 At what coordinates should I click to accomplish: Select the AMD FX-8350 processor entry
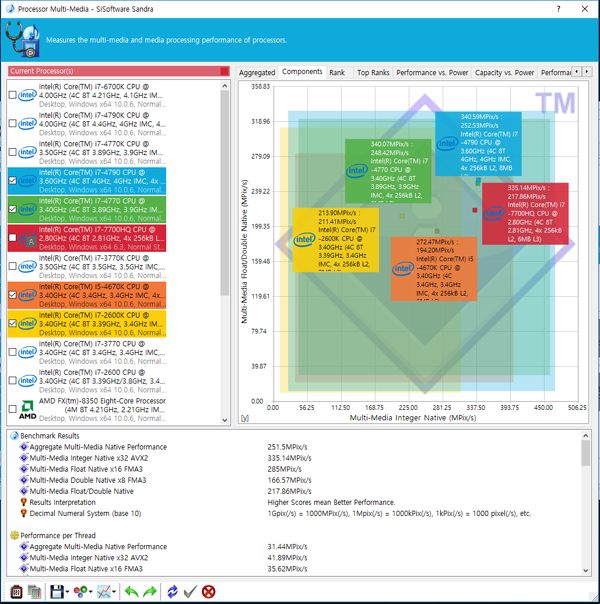(87, 409)
